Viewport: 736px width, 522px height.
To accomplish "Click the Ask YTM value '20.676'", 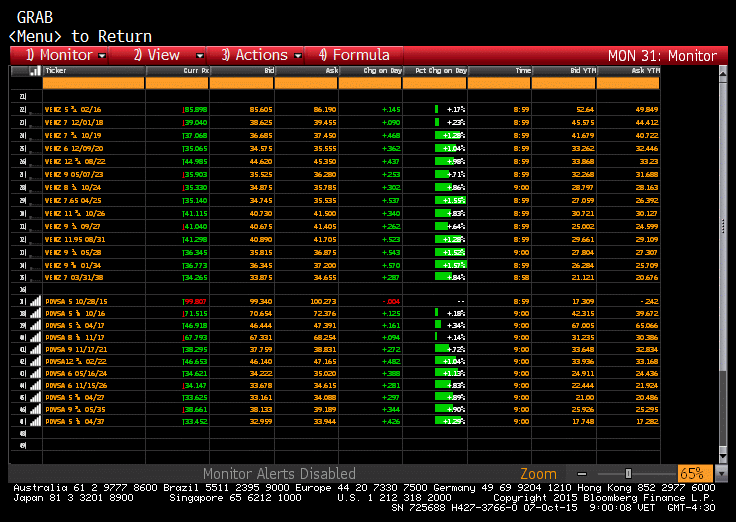I will point(647,277).
